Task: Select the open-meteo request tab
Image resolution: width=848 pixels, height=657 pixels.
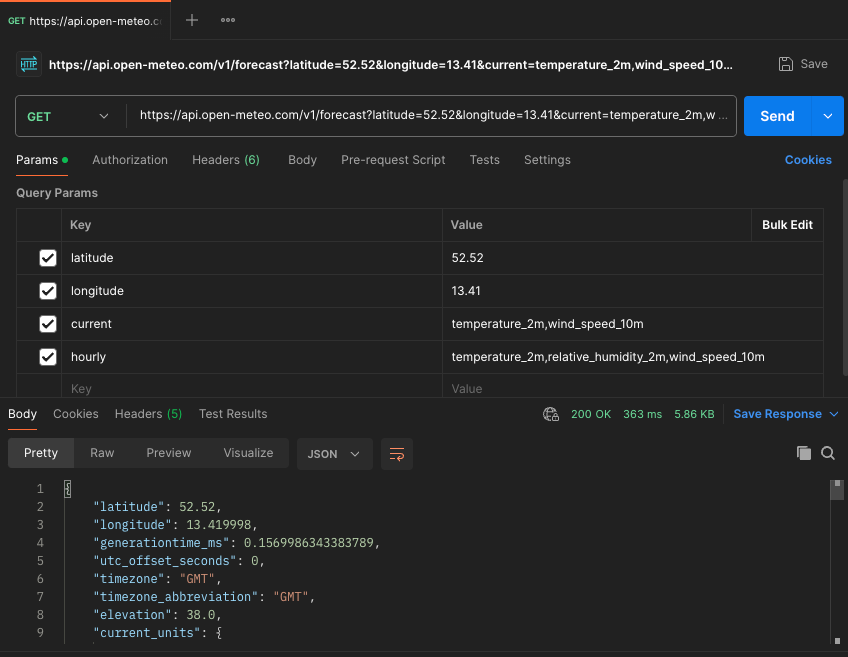Action: pos(85,21)
